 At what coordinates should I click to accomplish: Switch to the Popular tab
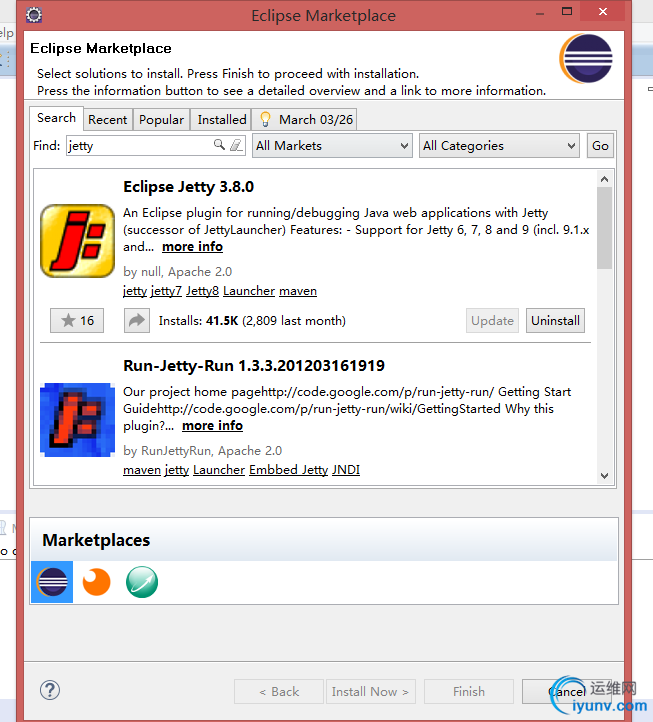pyautogui.click(x=162, y=120)
